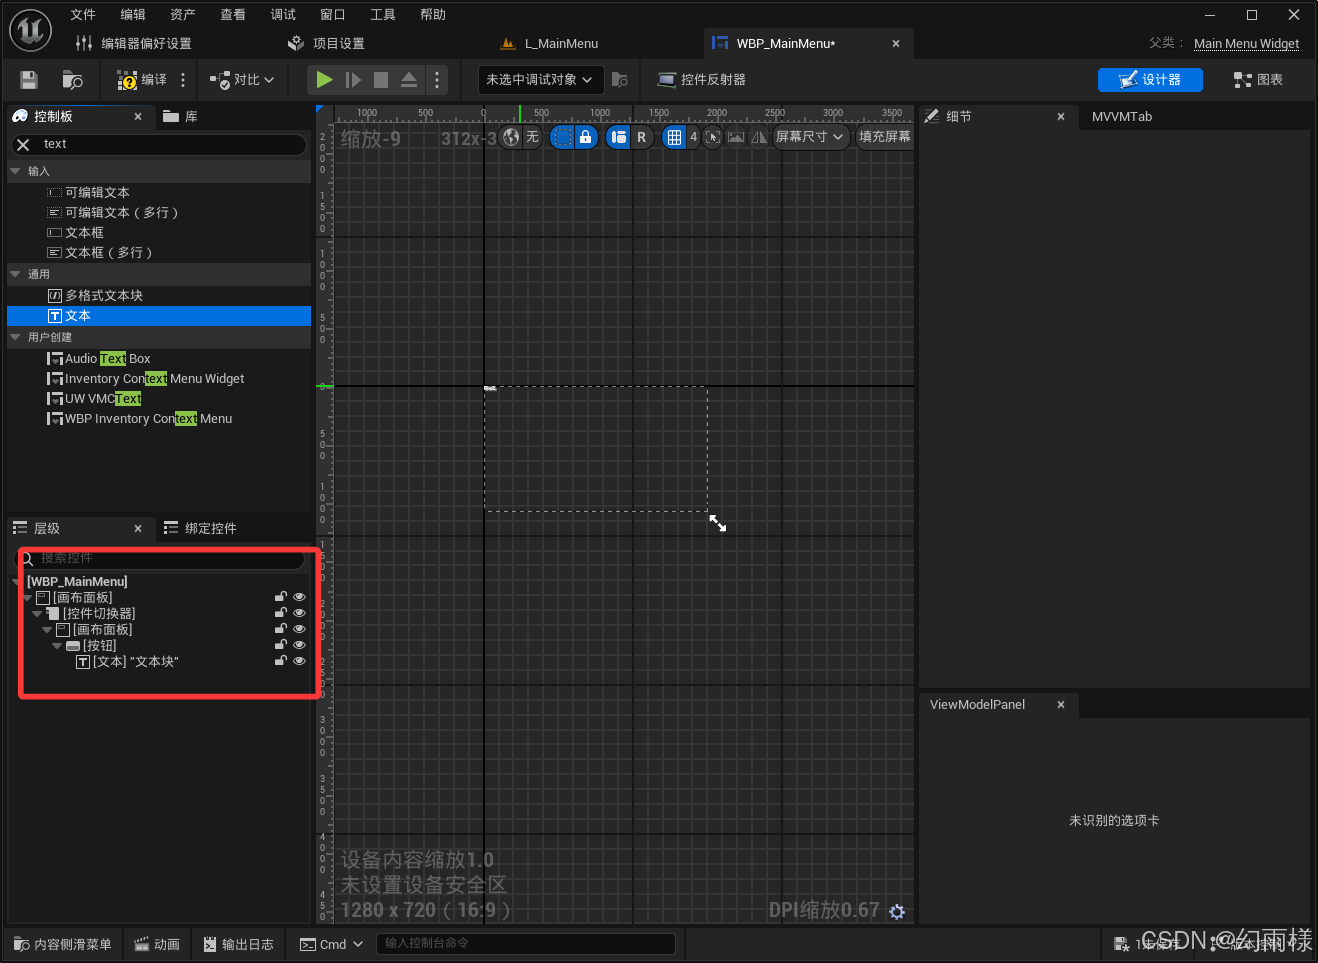Screen dimensions: 1318x963
Task: Clear the palette search text
Action: tap(24, 145)
